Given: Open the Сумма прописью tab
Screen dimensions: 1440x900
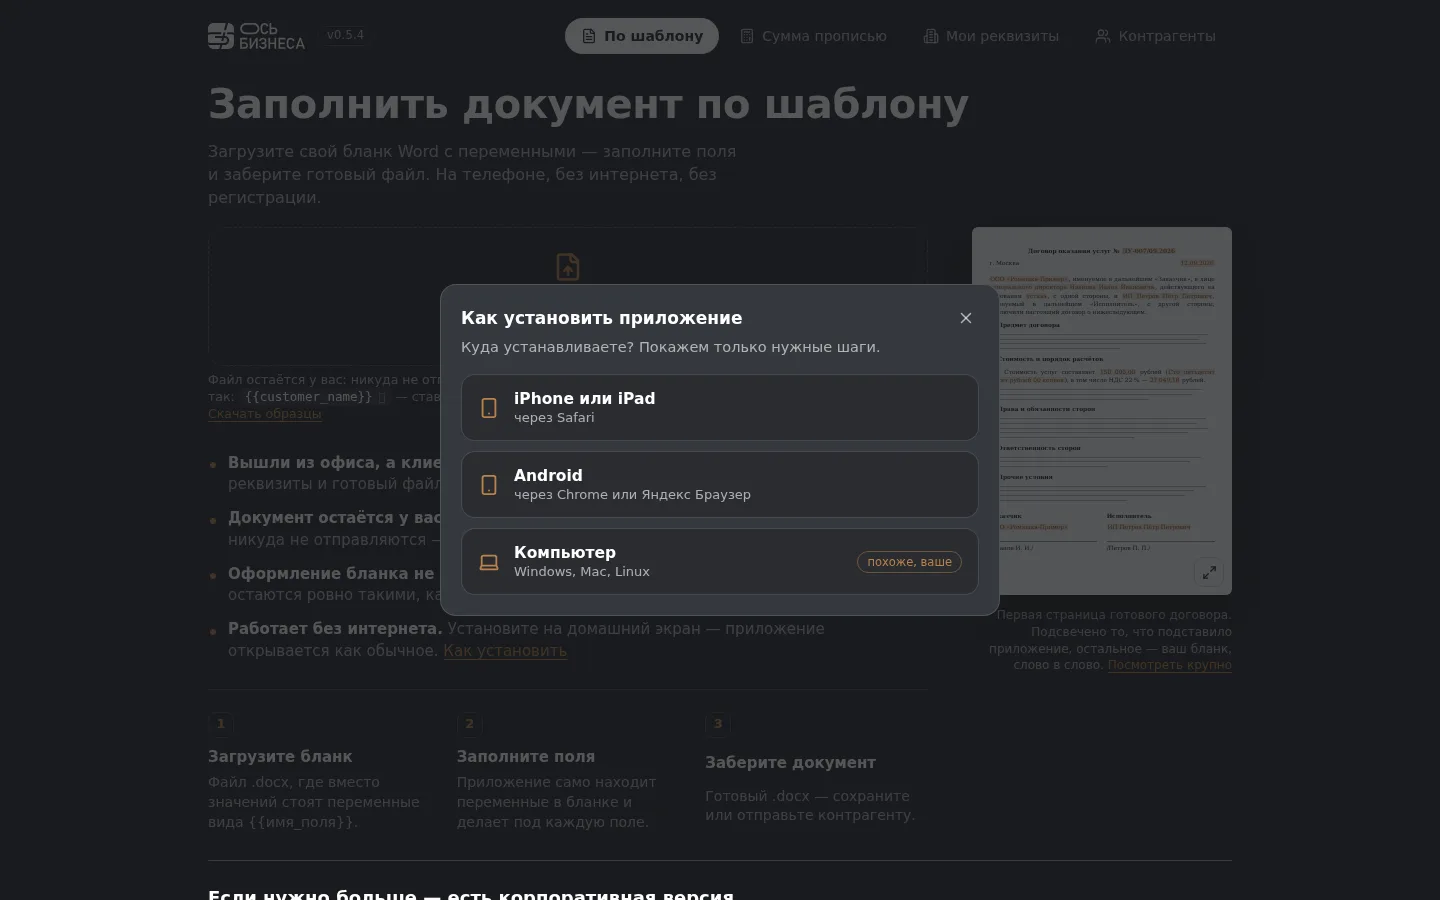Looking at the screenshot, I should [x=813, y=36].
